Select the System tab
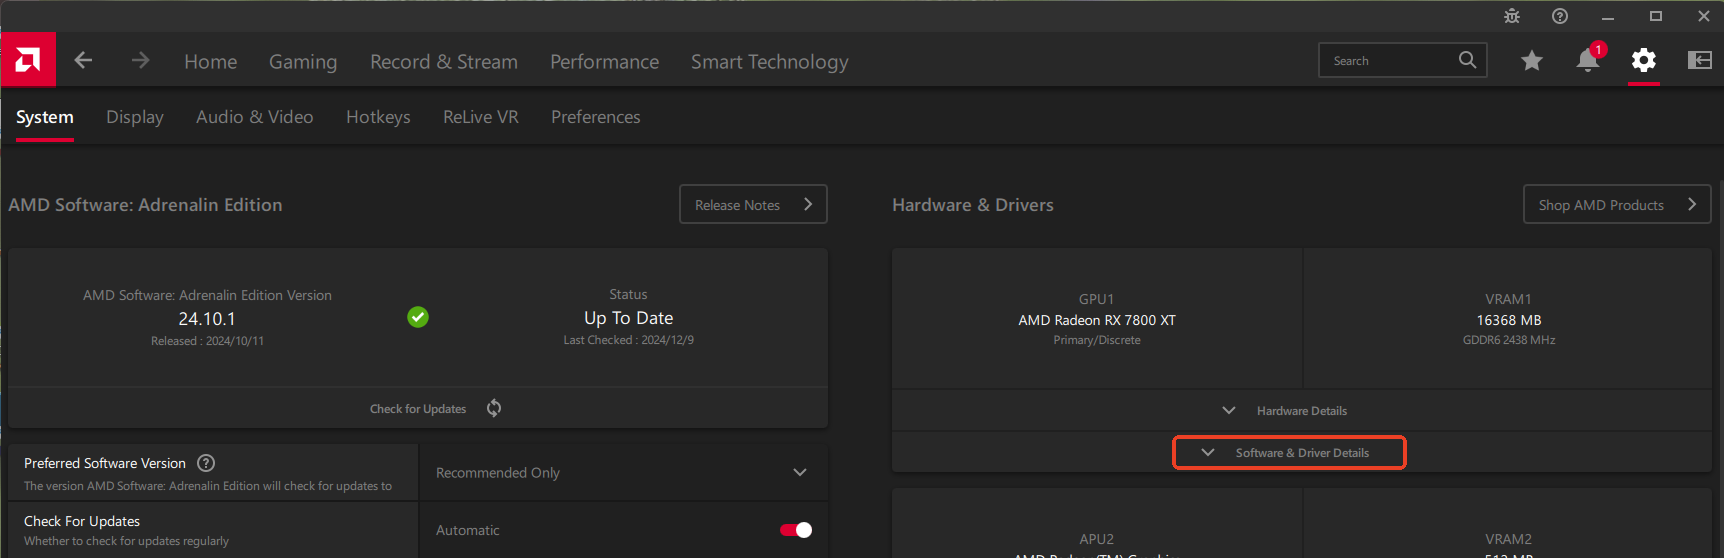Viewport: 1724px width, 558px height. click(45, 117)
